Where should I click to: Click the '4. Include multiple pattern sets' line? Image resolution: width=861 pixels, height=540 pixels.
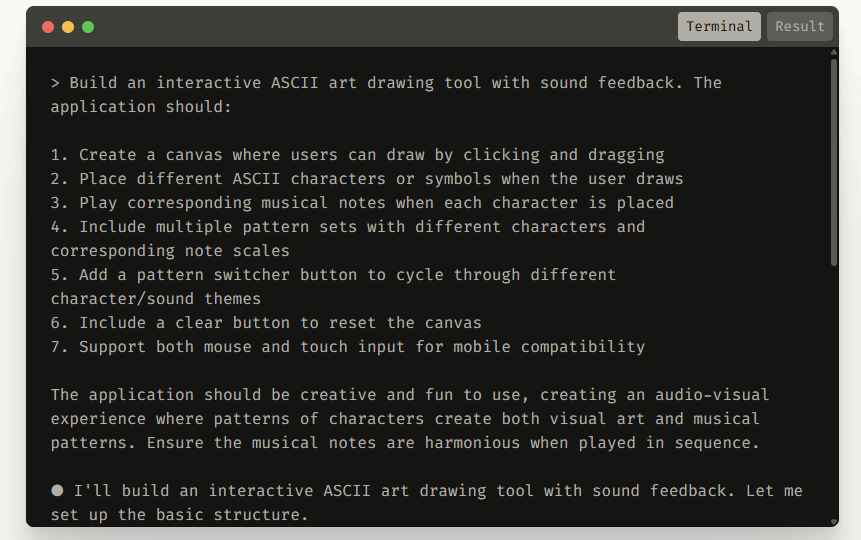pyautogui.click(x=348, y=227)
